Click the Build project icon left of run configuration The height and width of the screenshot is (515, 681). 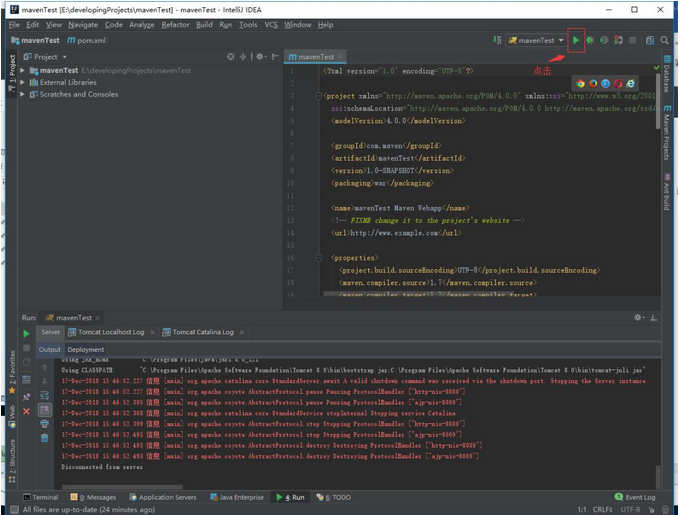point(497,40)
